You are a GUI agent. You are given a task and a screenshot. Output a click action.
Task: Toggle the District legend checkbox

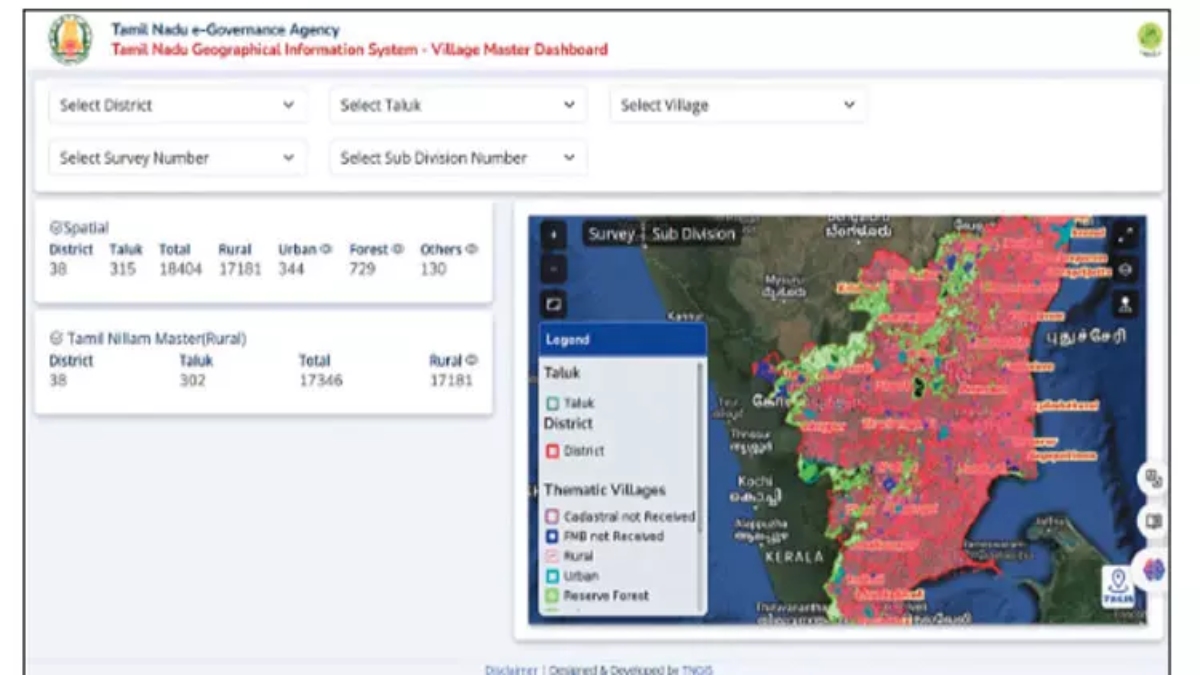552,452
